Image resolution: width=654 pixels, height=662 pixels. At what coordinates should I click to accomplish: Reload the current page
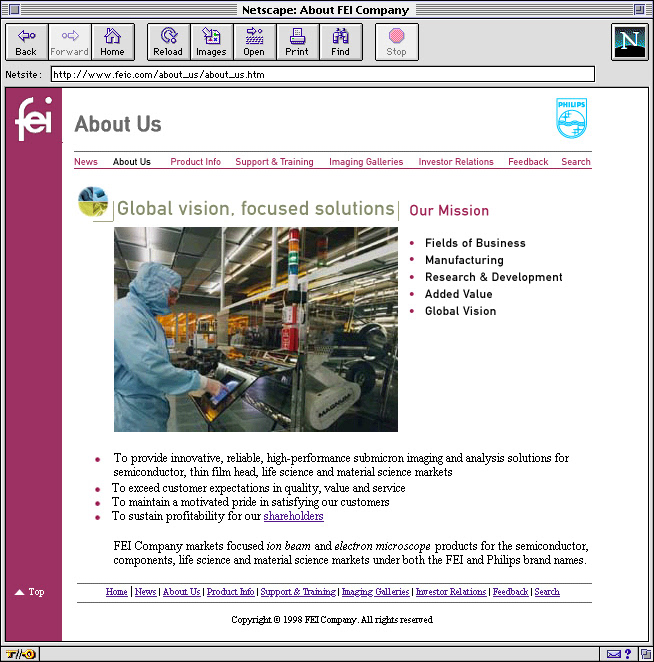(x=168, y=42)
